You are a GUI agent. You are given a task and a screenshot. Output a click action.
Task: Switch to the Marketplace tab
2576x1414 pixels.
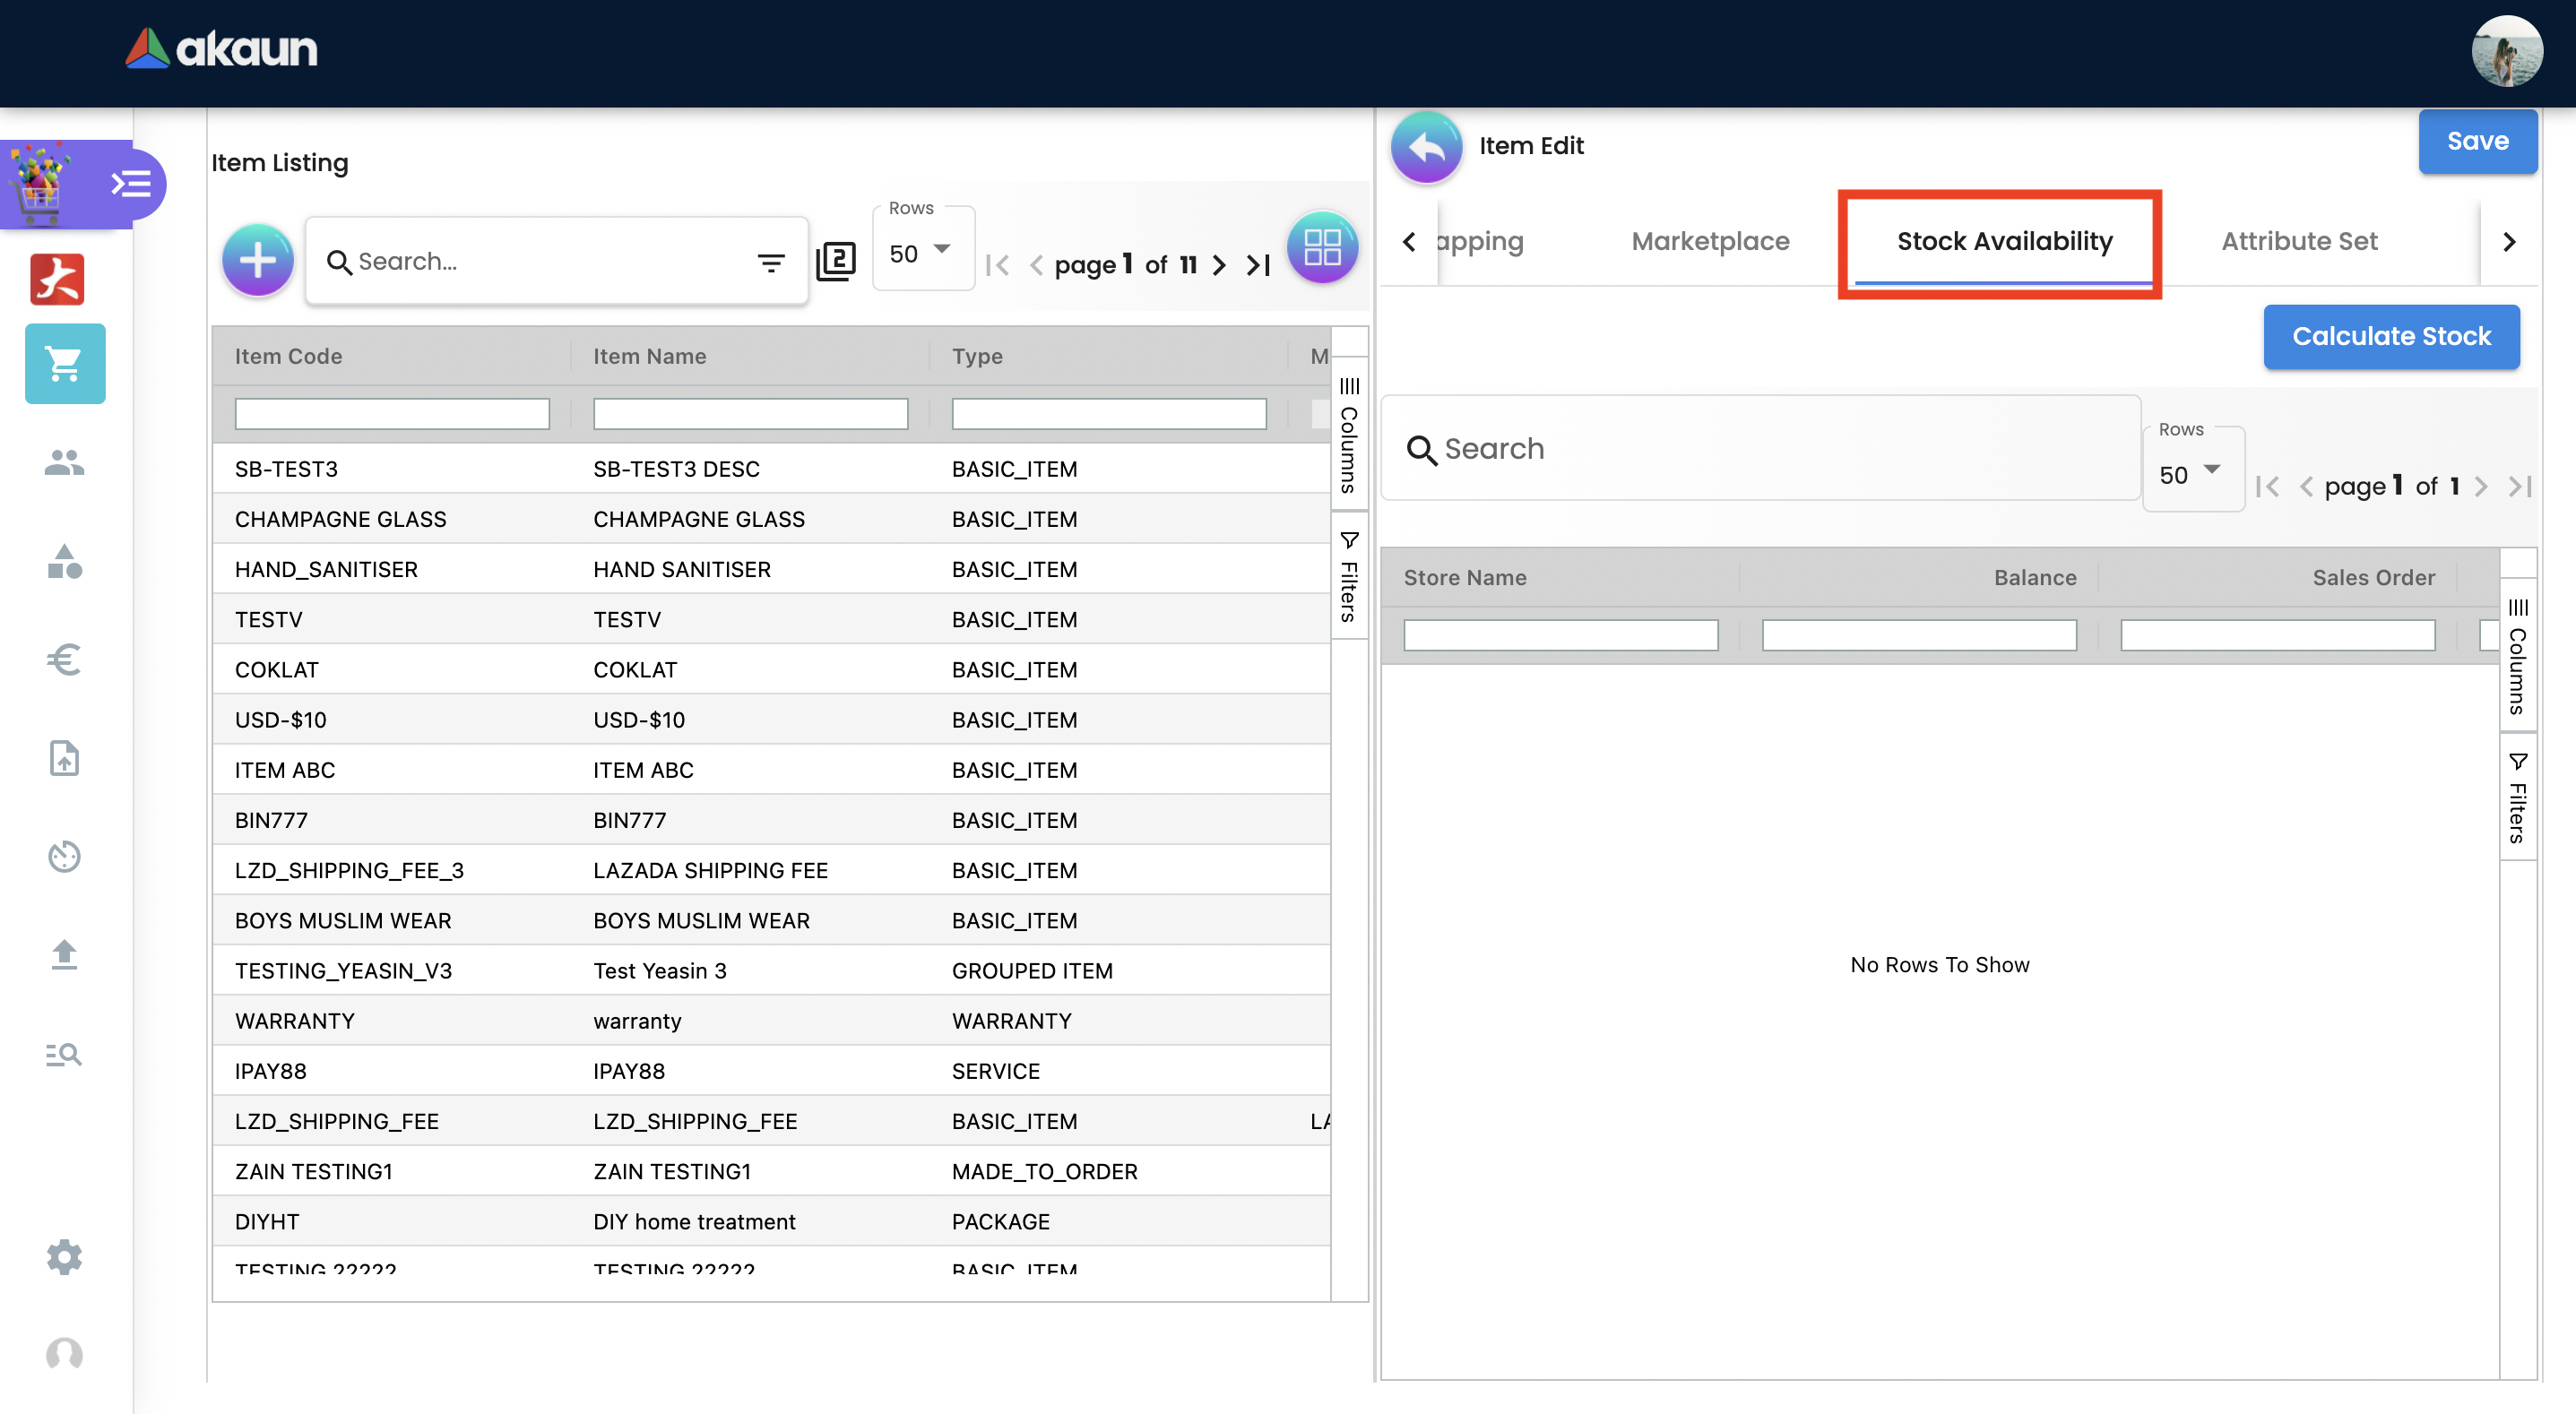1709,241
